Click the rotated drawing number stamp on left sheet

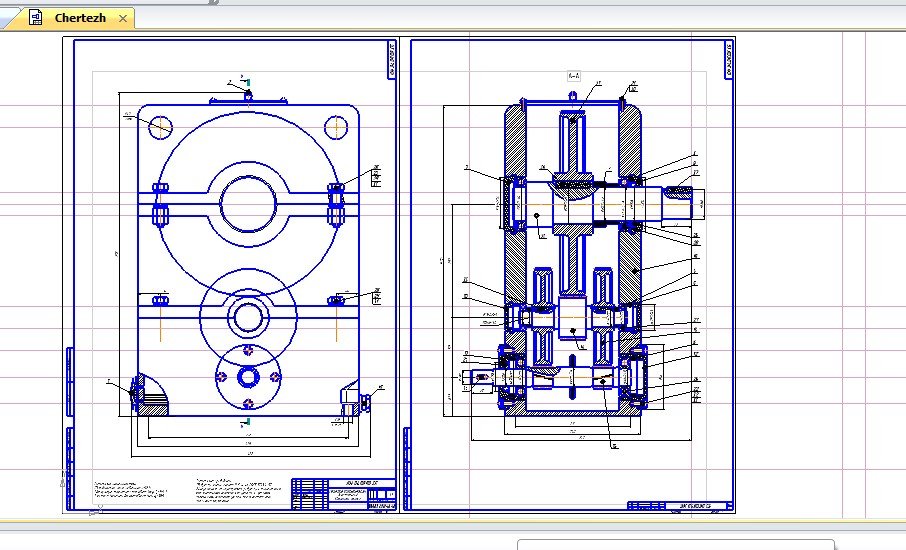pos(389,61)
